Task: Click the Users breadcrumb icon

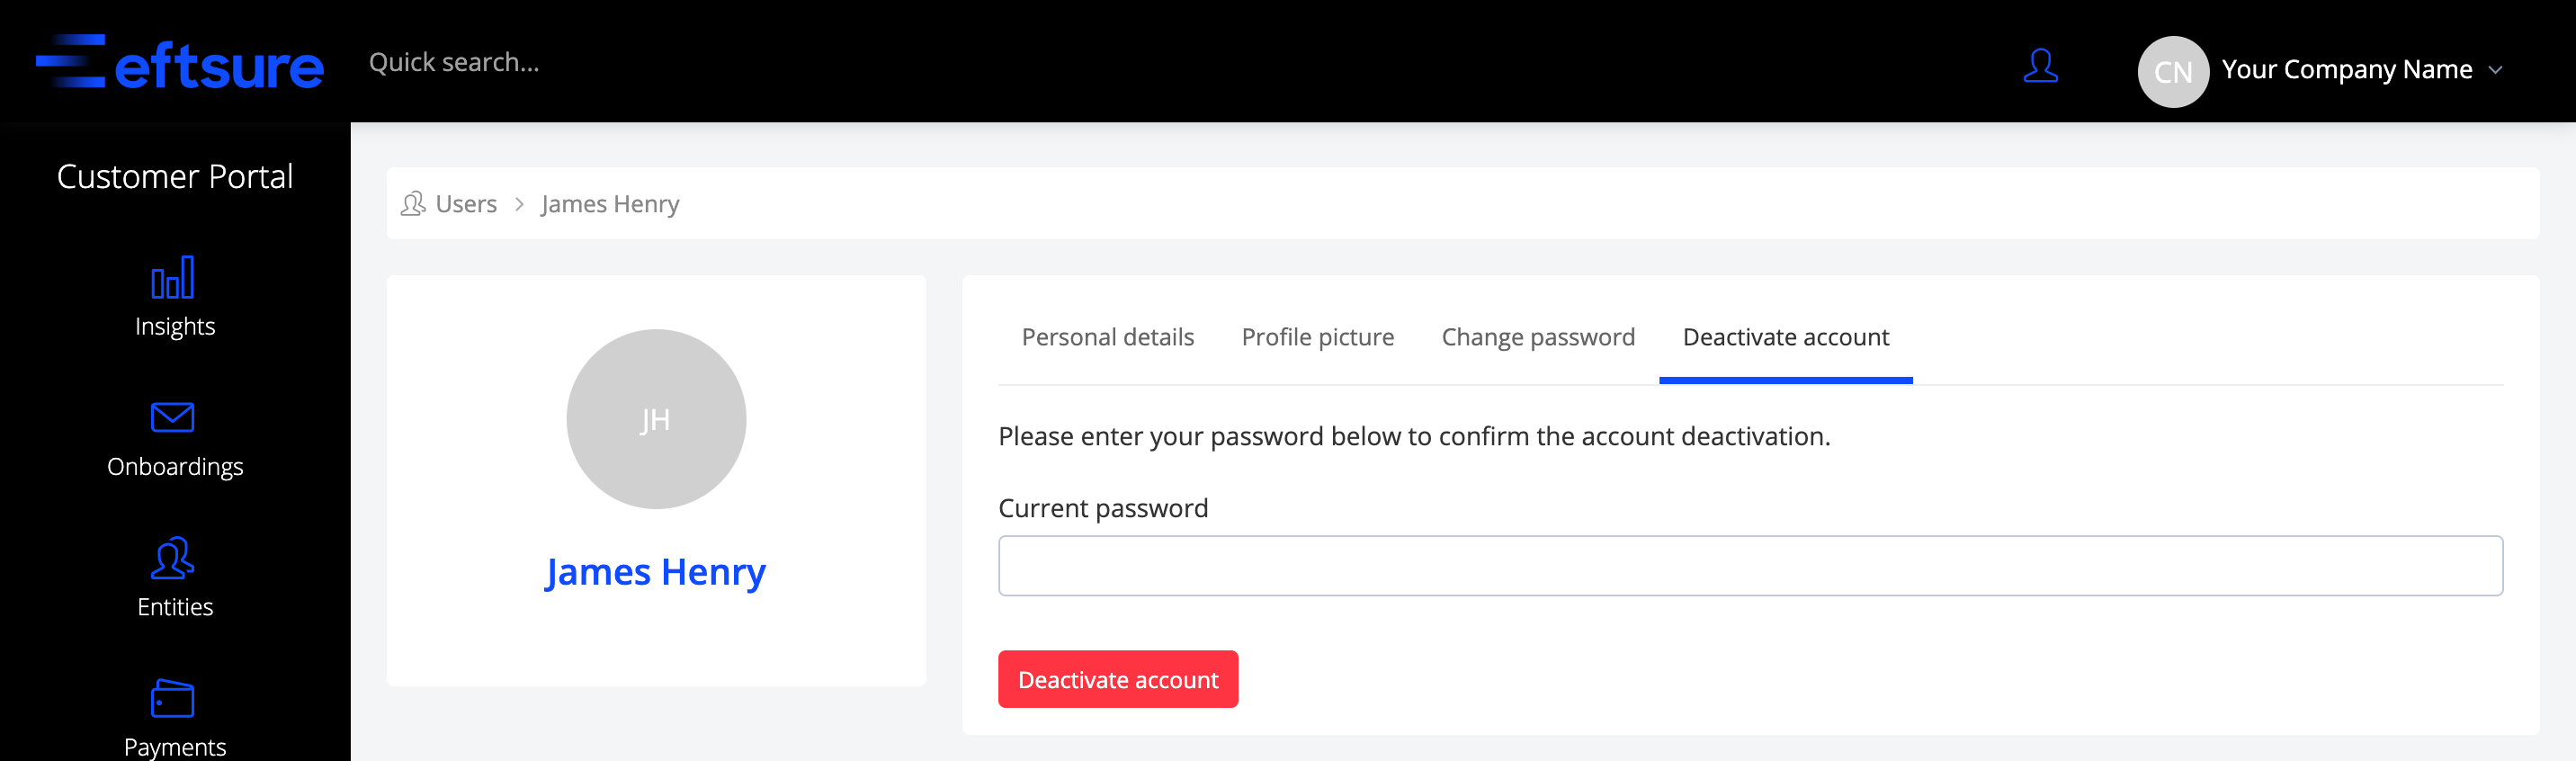Action: click(413, 204)
